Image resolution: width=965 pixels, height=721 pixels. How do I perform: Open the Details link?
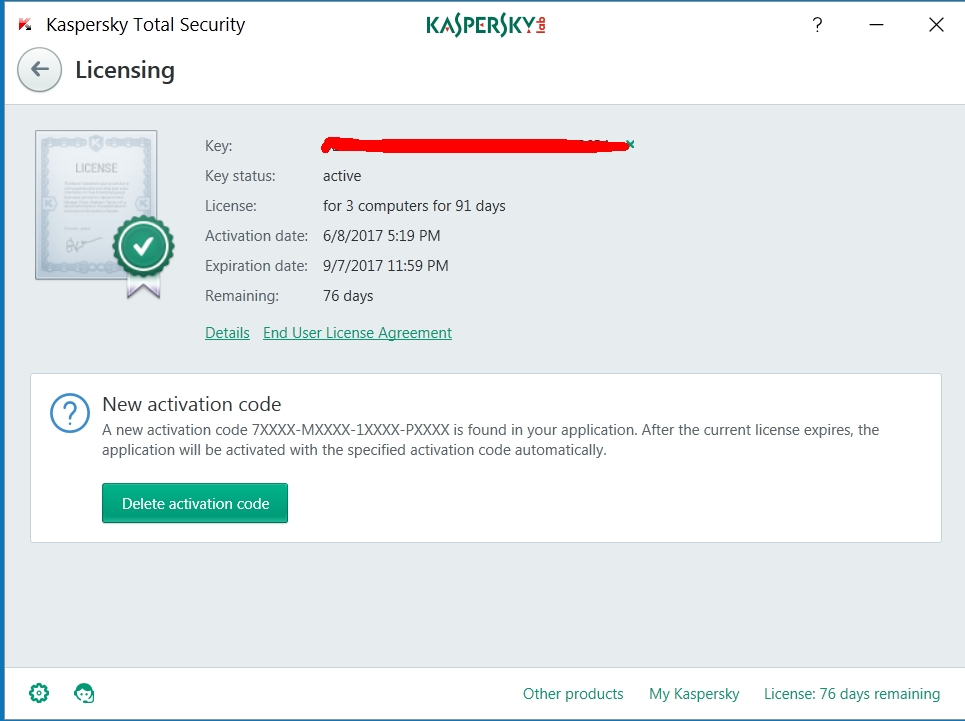click(227, 333)
